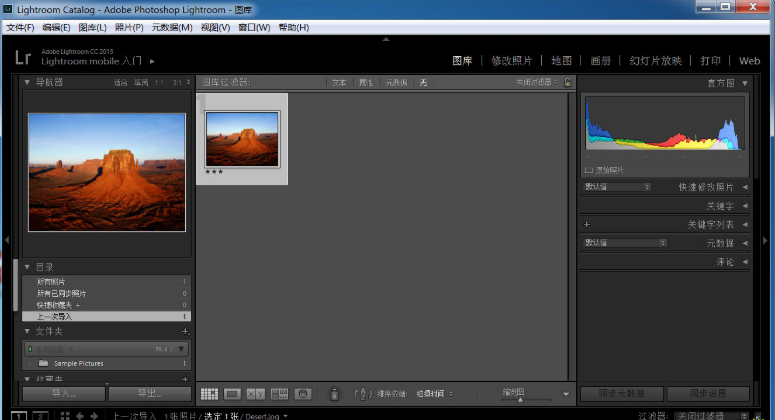
Task: Switch to loupe view icon
Action: (232, 394)
